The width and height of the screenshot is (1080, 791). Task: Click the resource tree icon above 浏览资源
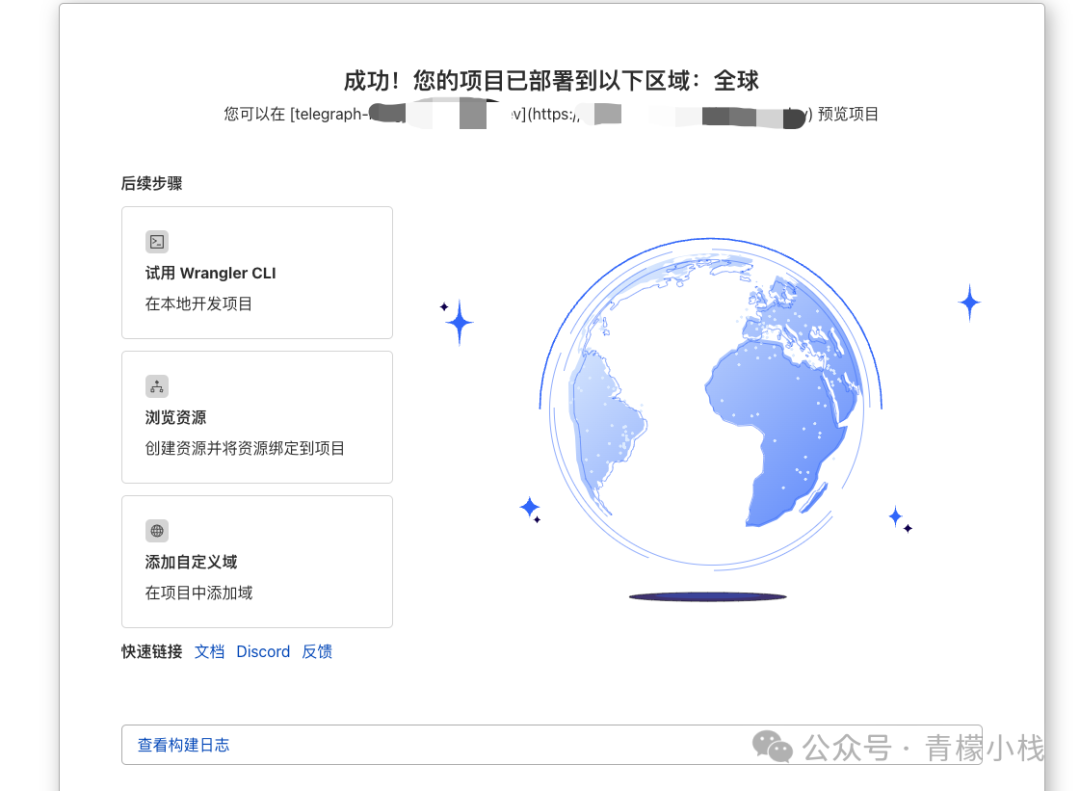click(x=157, y=386)
